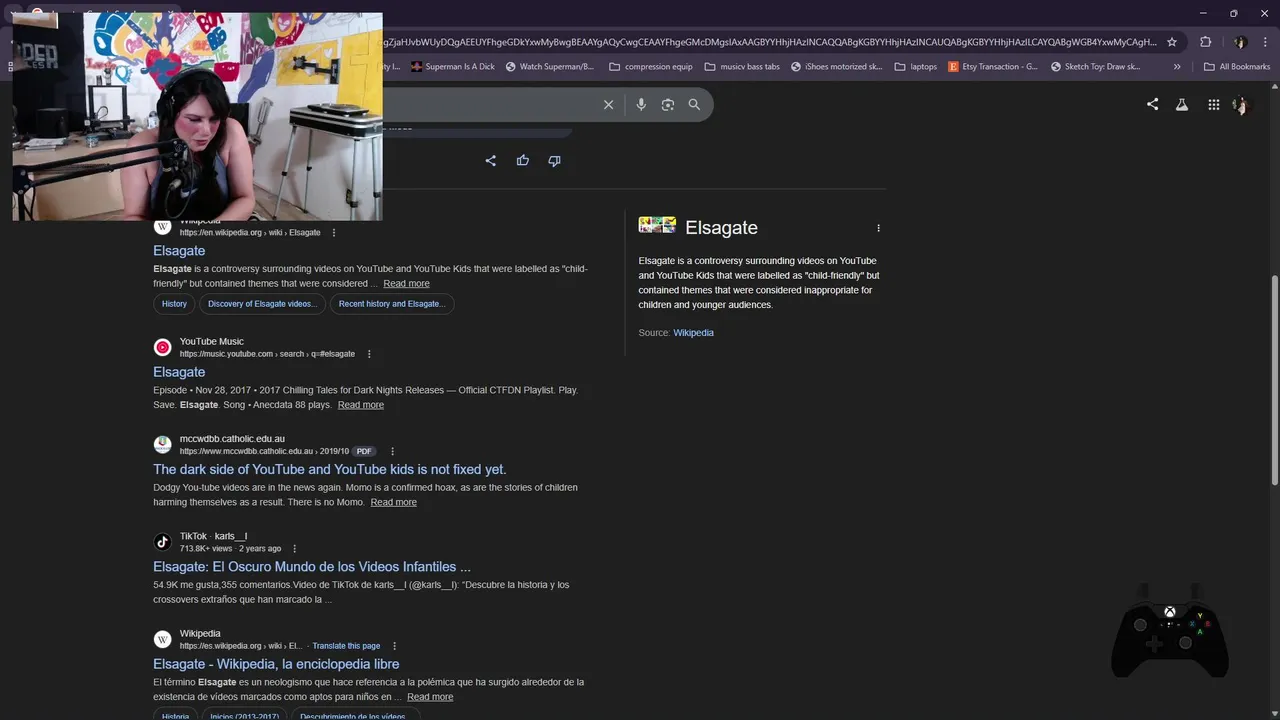Image resolution: width=1280 pixels, height=720 pixels.
Task: Open the Google apps grid
Action: click(x=1213, y=104)
